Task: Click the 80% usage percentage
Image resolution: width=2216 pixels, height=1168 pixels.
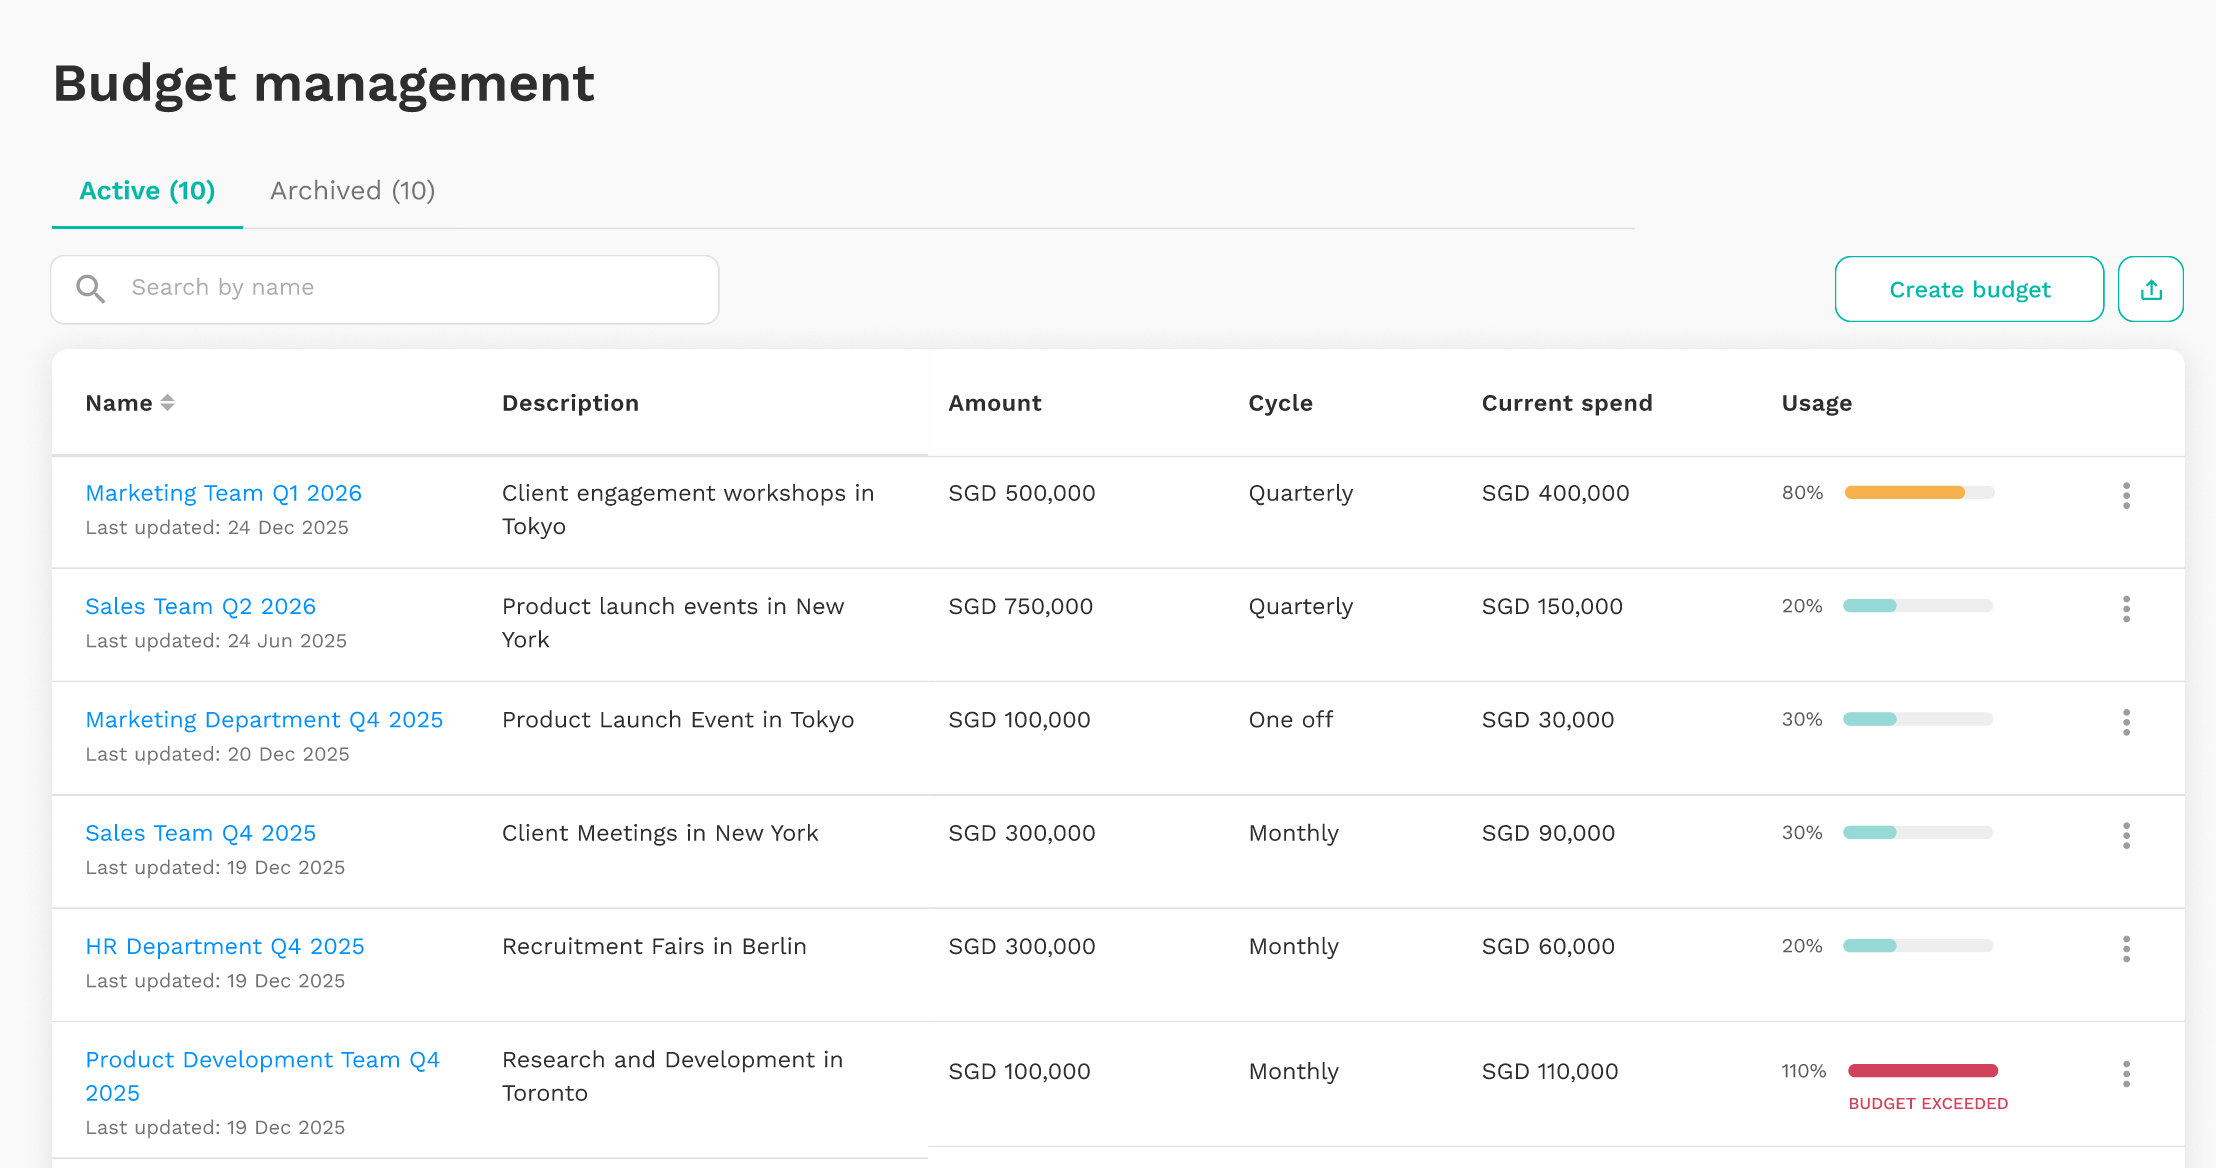Action: pos(1802,492)
